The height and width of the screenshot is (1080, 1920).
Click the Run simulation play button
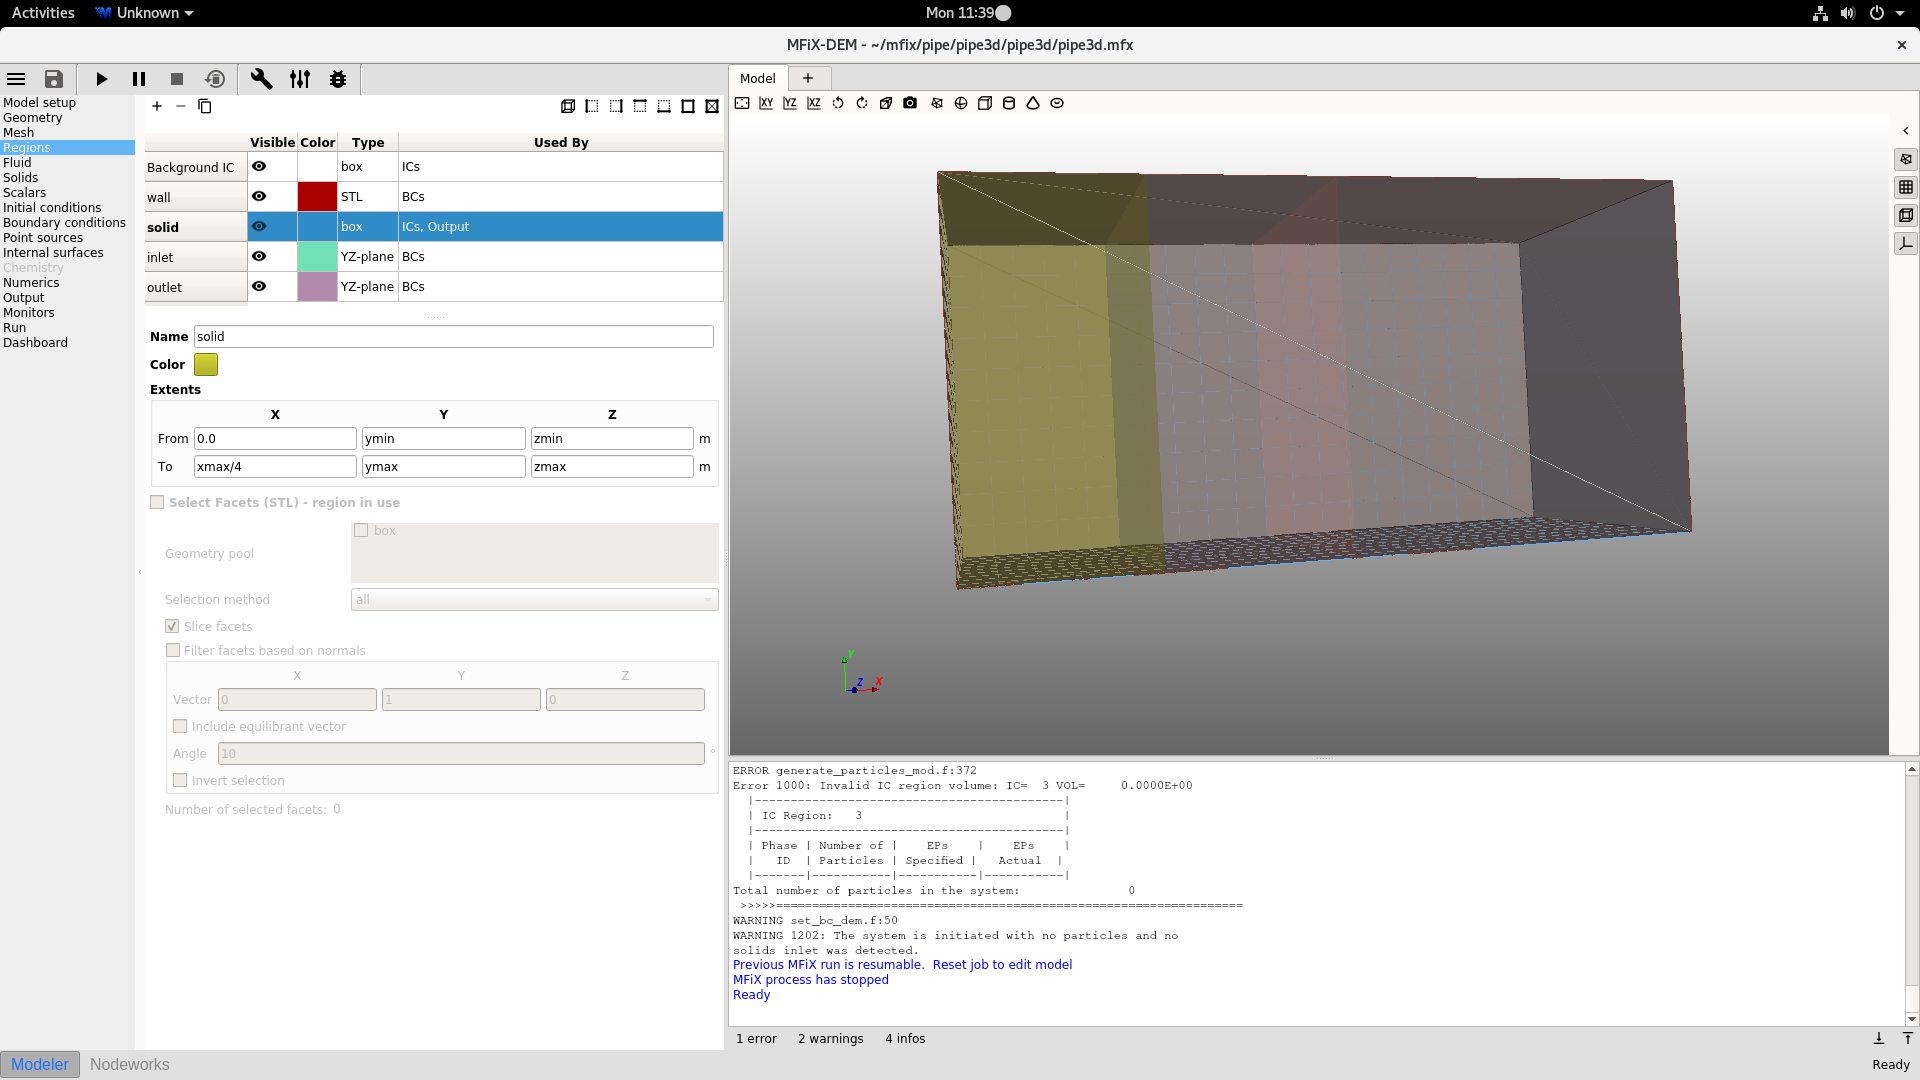click(x=101, y=79)
